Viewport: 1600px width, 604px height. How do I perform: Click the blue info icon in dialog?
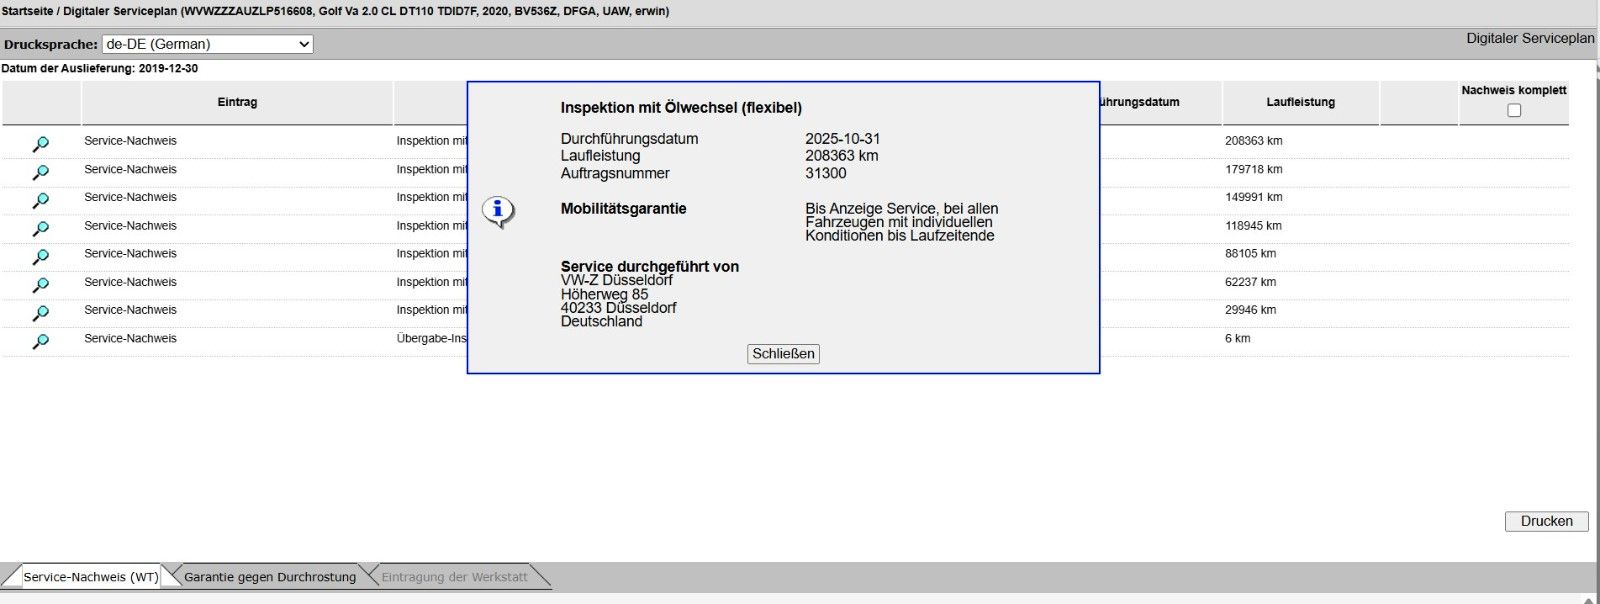point(497,210)
